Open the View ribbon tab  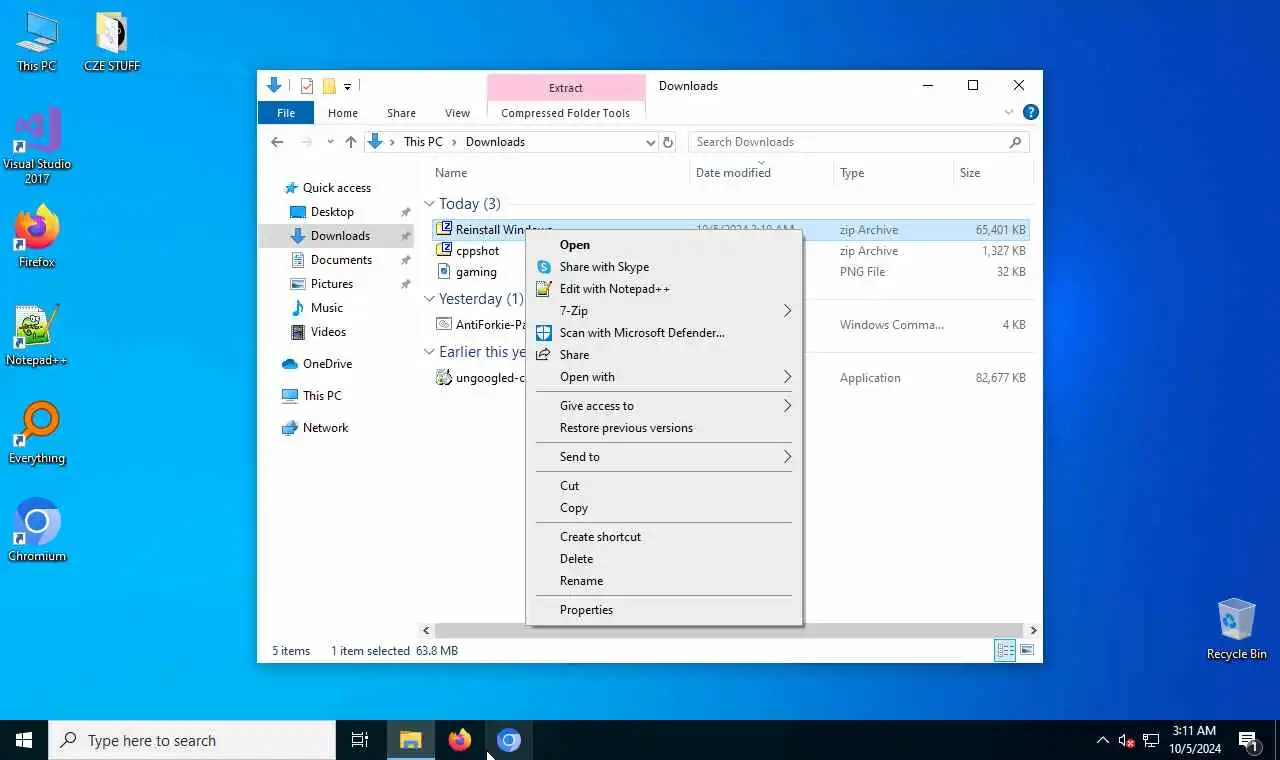pos(457,113)
